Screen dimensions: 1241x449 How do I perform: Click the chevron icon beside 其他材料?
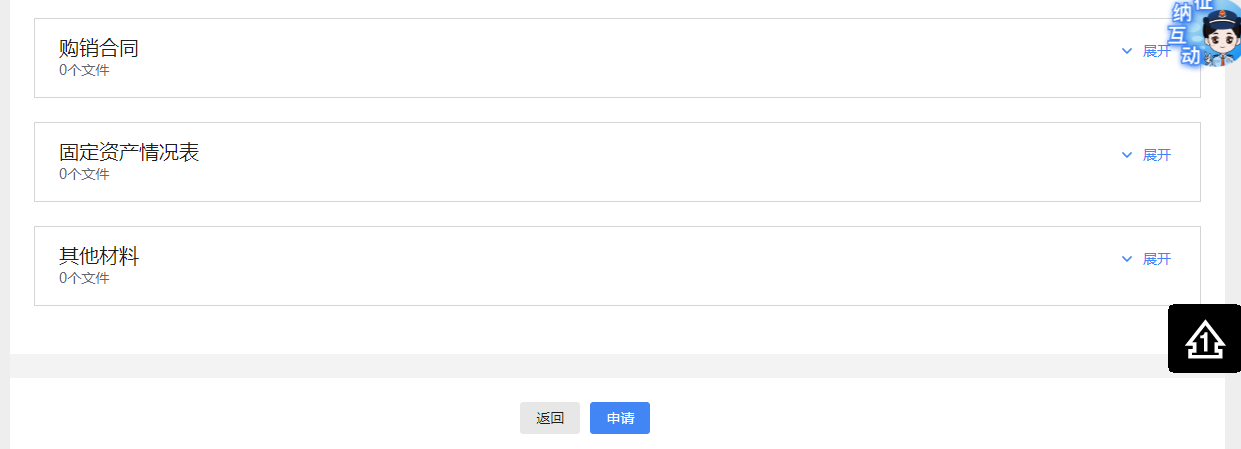(1127, 259)
